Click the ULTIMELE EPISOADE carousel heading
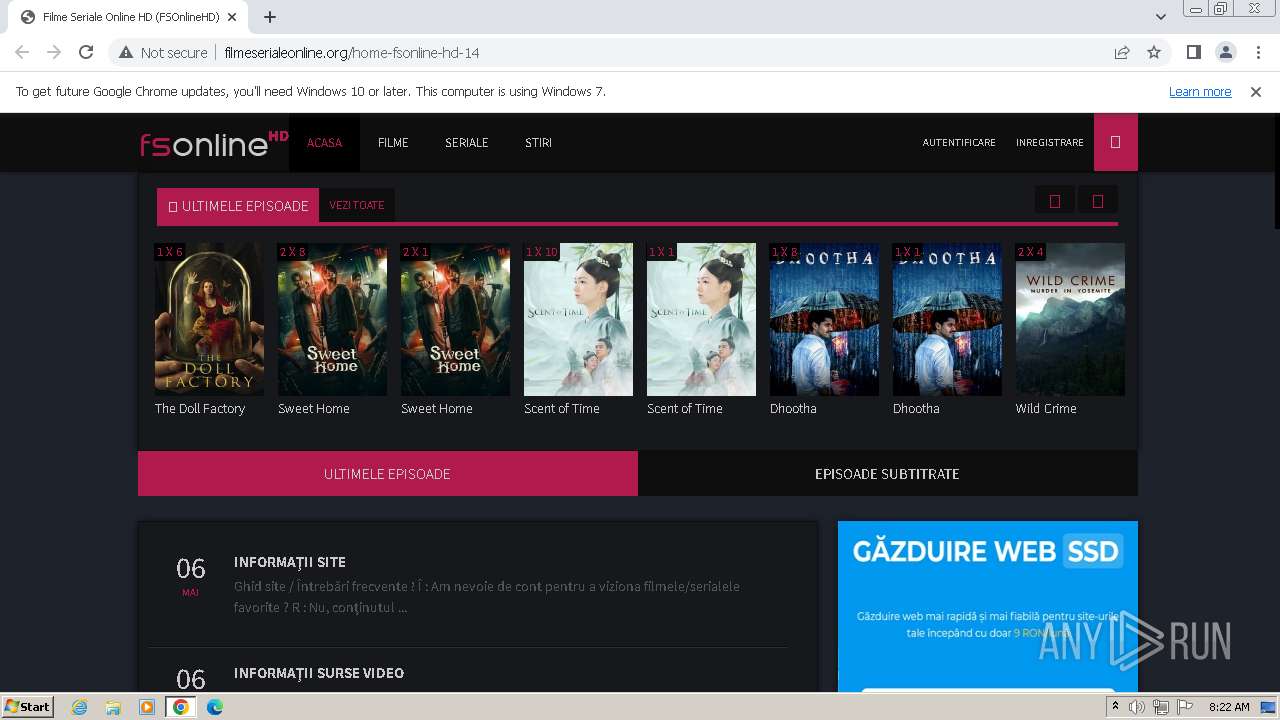 [x=238, y=205]
